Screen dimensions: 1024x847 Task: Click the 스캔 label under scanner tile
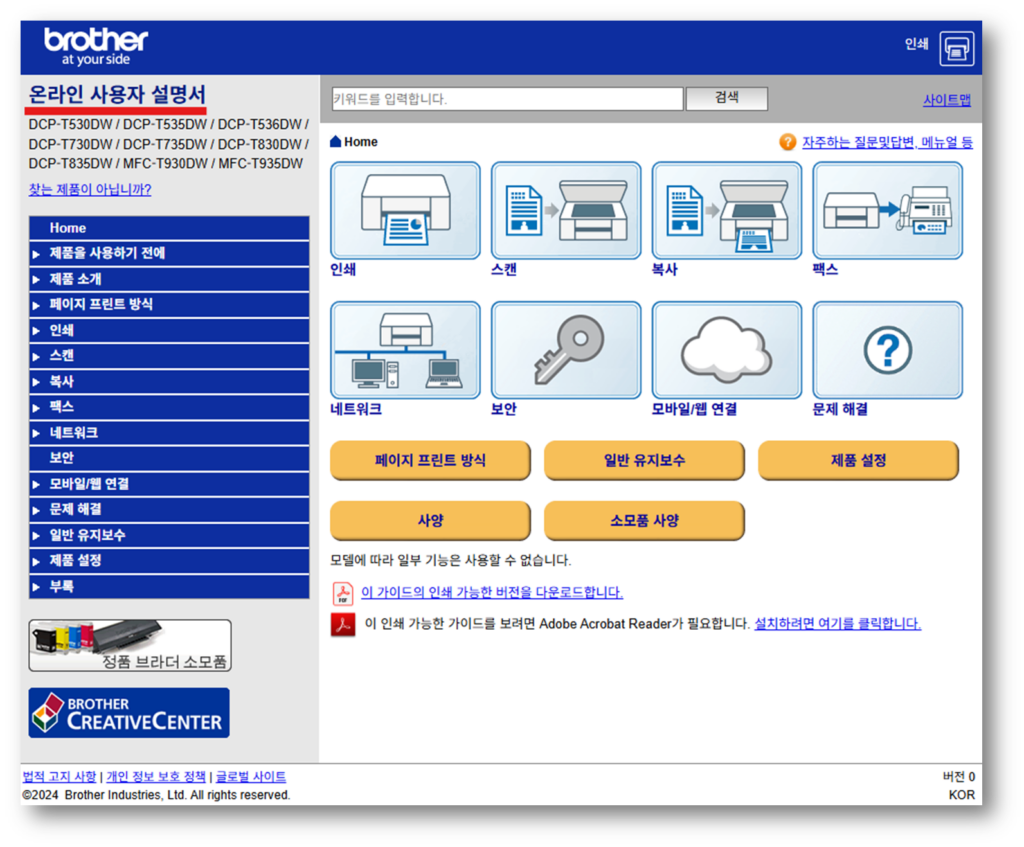click(x=504, y=270)
